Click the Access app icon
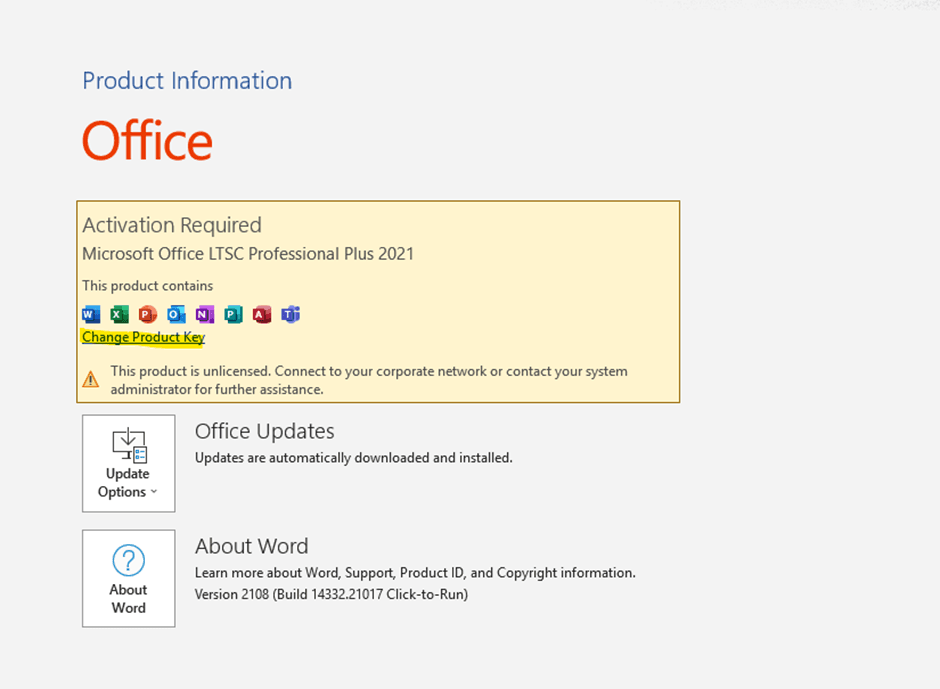Image resolution: width=940 pixels, height=689 pixels. pos(262,314)
